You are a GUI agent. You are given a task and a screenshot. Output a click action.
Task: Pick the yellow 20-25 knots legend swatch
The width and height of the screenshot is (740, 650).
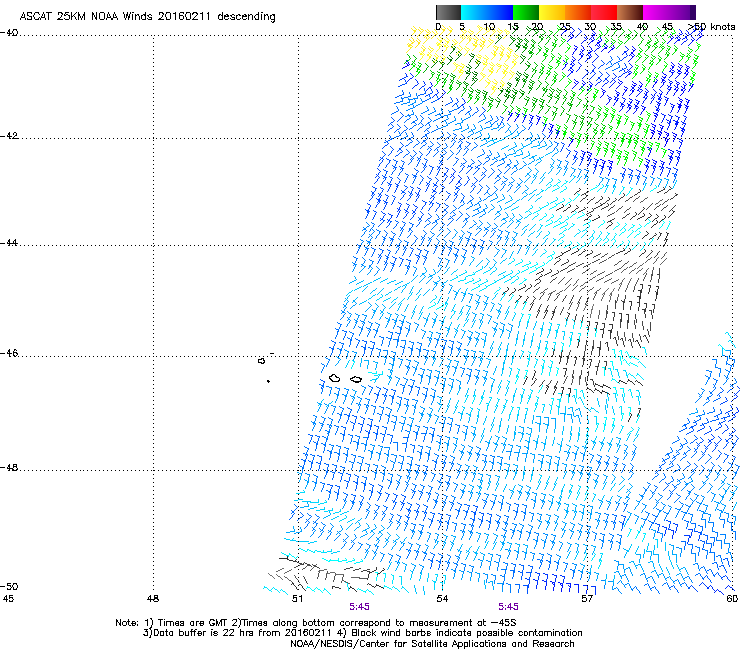pyautogui.click(x=551, y=12)
